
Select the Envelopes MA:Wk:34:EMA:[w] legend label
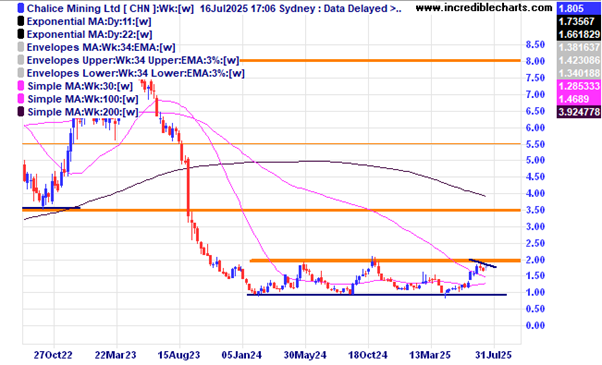coord(101,48)
